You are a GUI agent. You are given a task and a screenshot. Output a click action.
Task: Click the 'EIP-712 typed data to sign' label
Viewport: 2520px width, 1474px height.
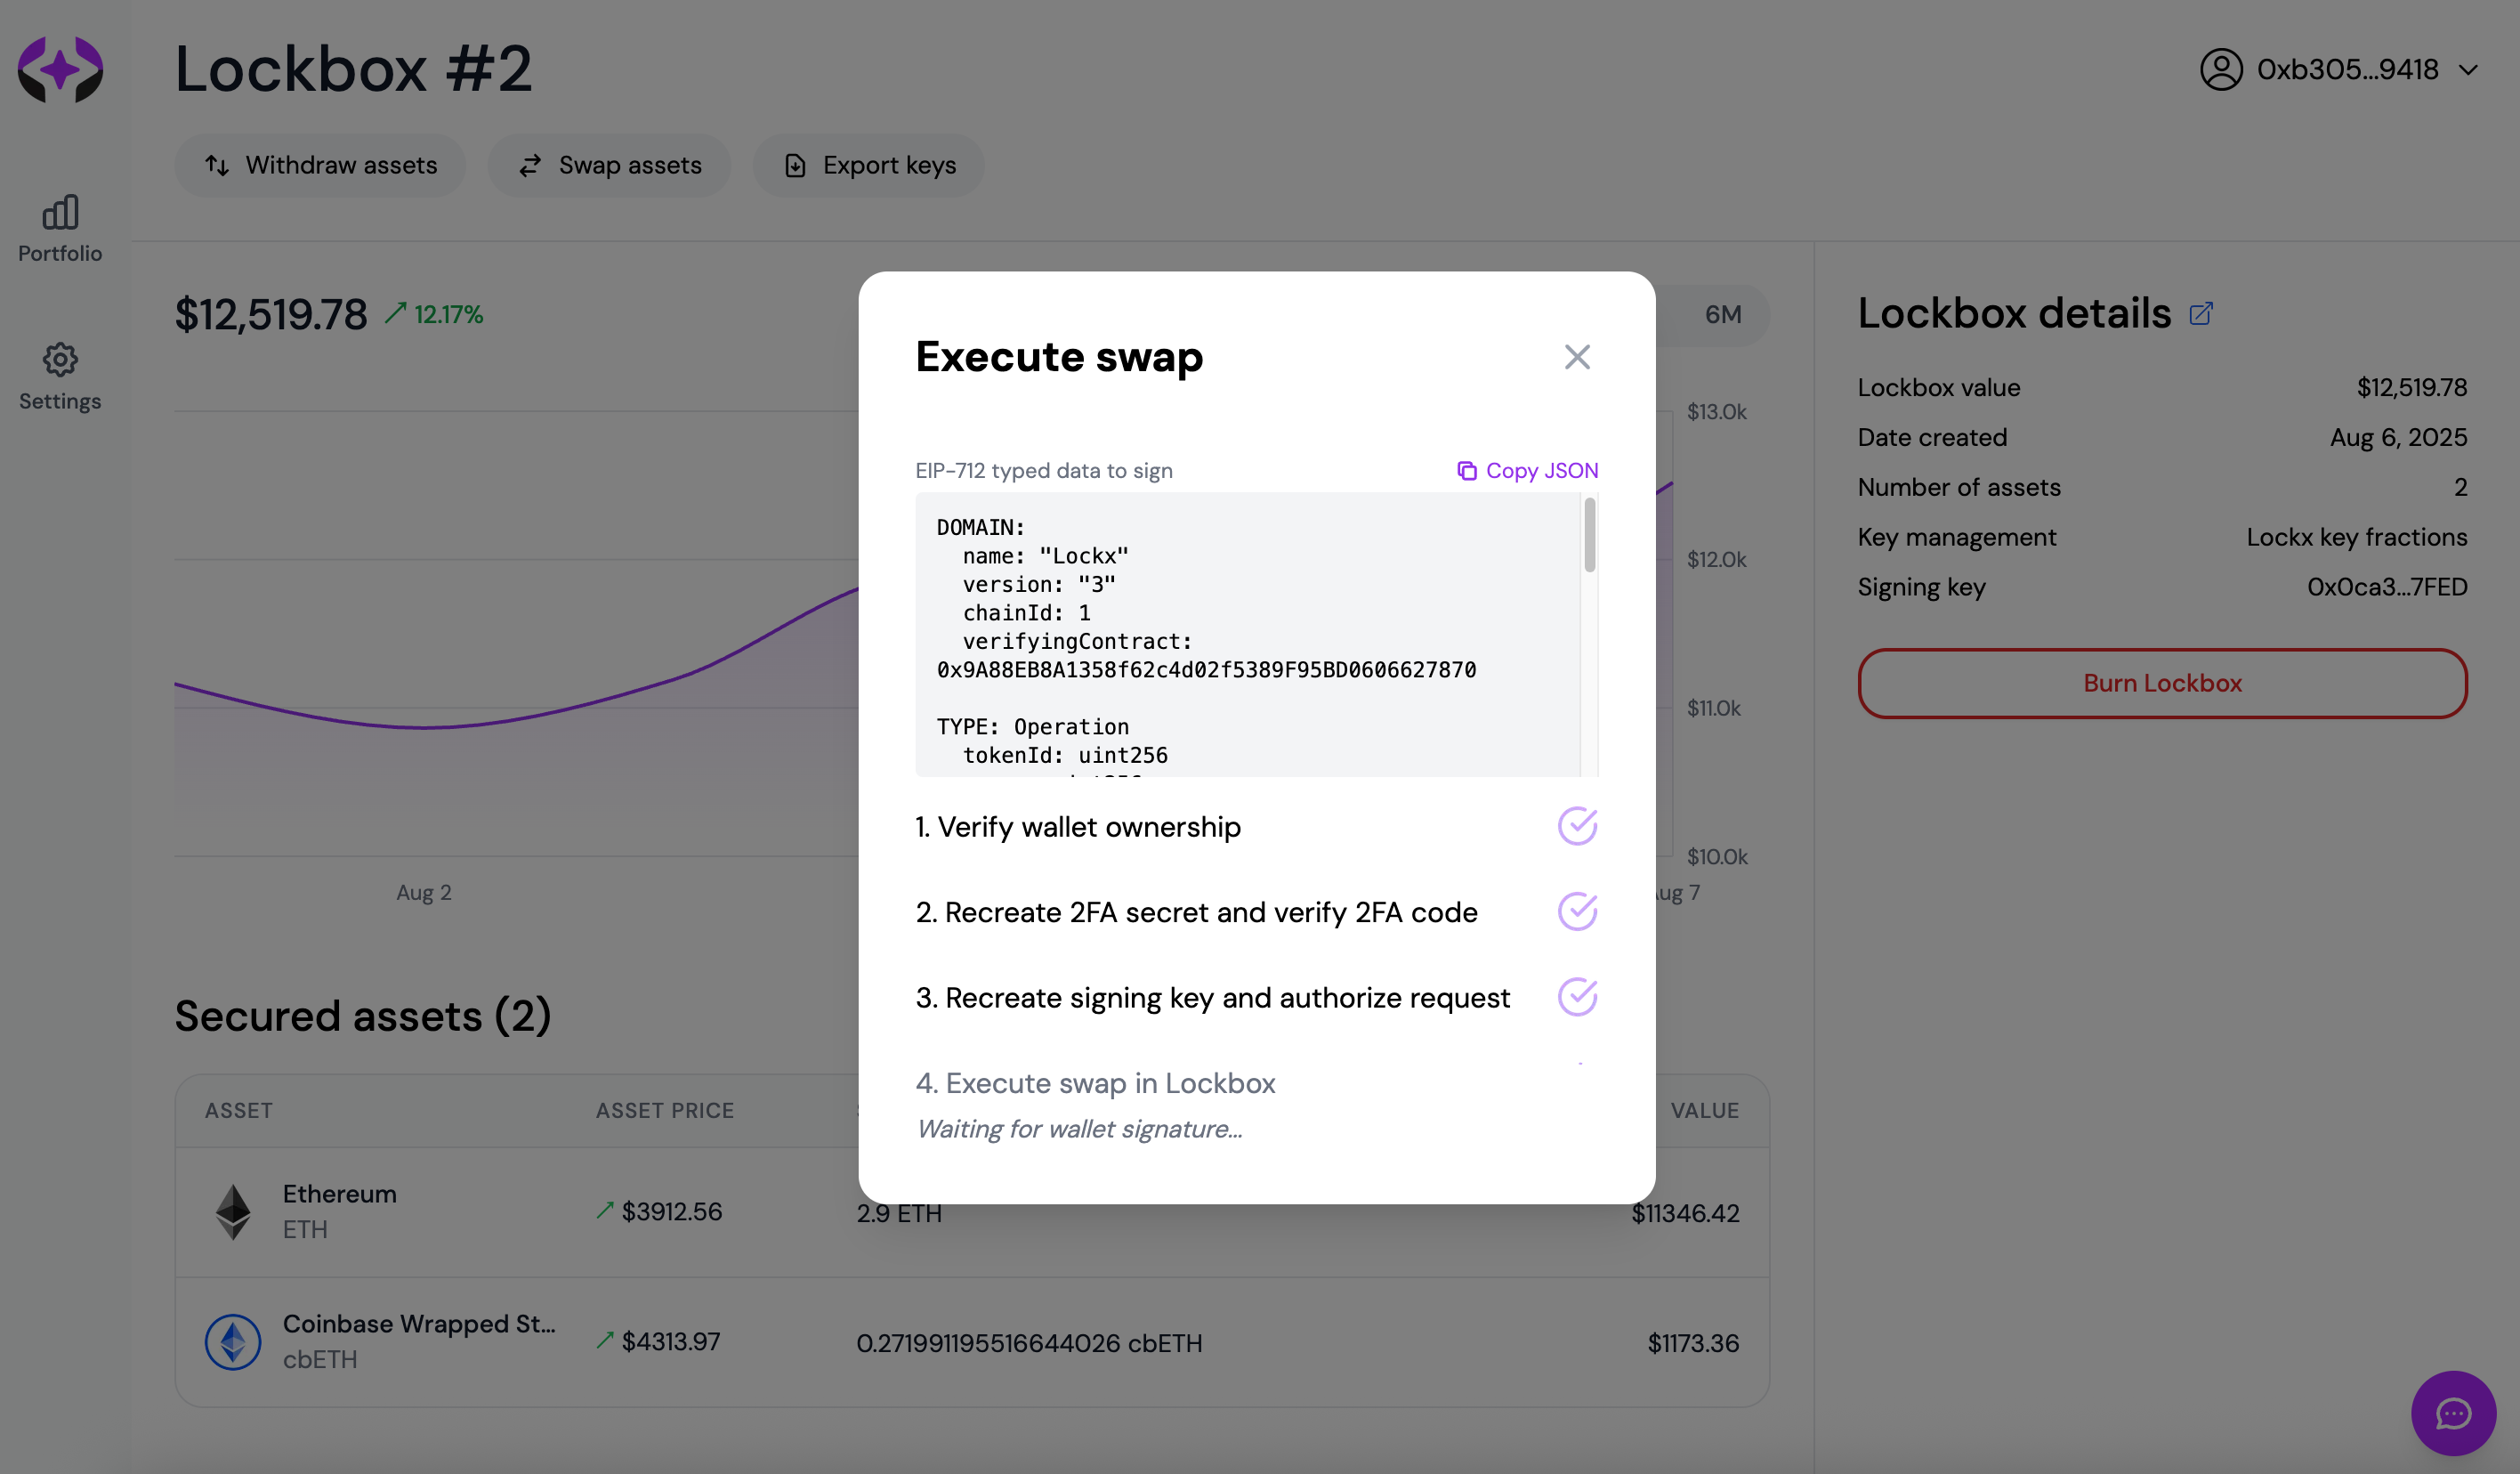[x=1044, y=470]
